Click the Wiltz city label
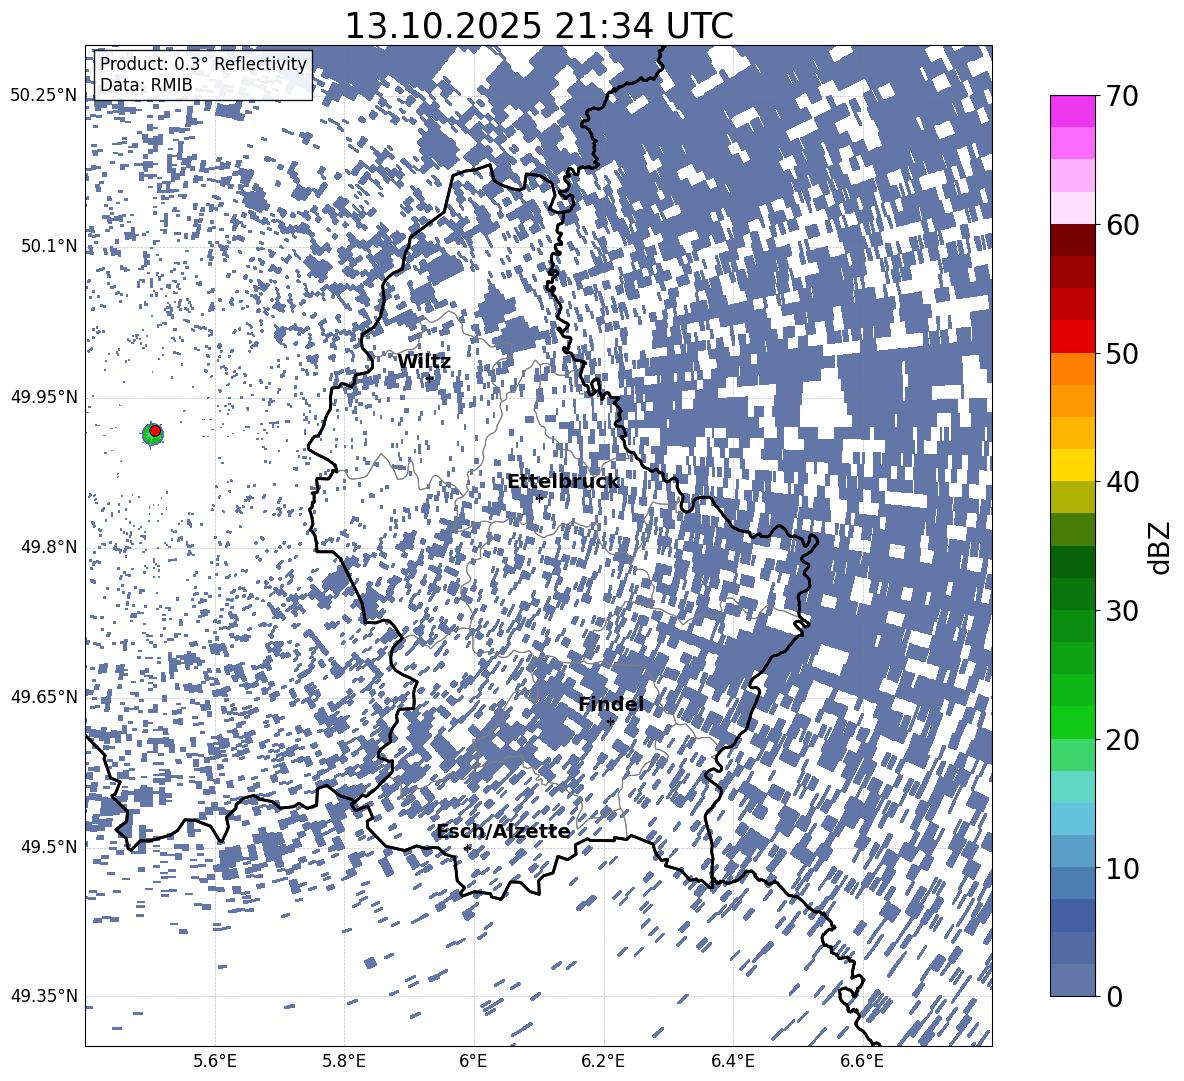This screenshot has width=1184, height=1081. pyautogui.click(x=424, y=362)
